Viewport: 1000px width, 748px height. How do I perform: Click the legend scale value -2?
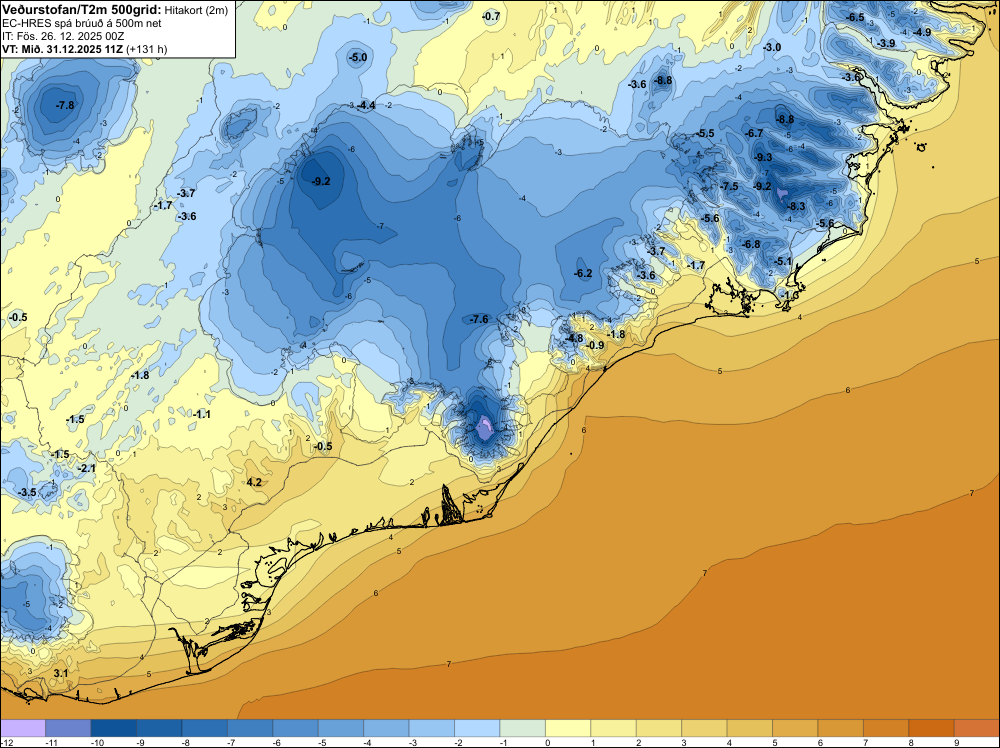pos(457,742)
